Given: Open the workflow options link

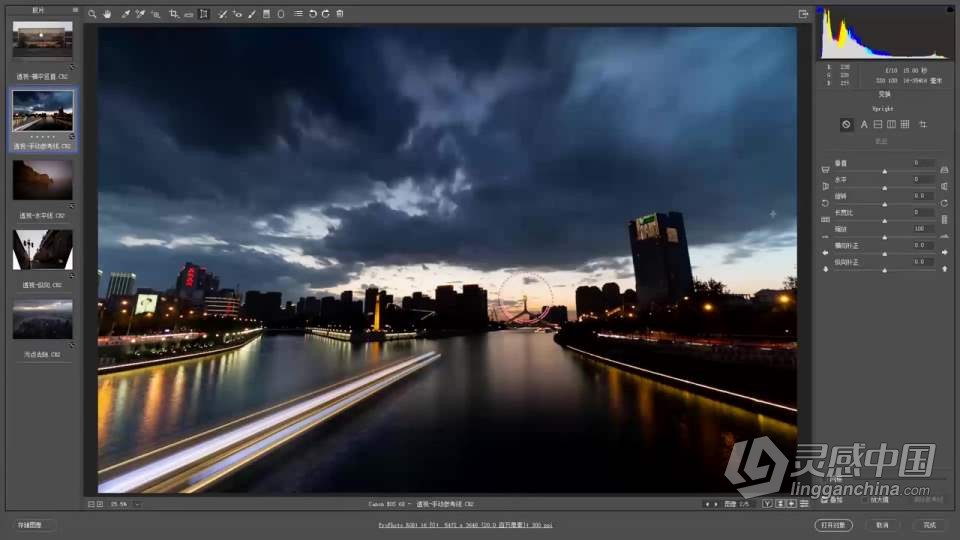Looking at the screenshot, I should pyautogui.click(x=465, y=525).
